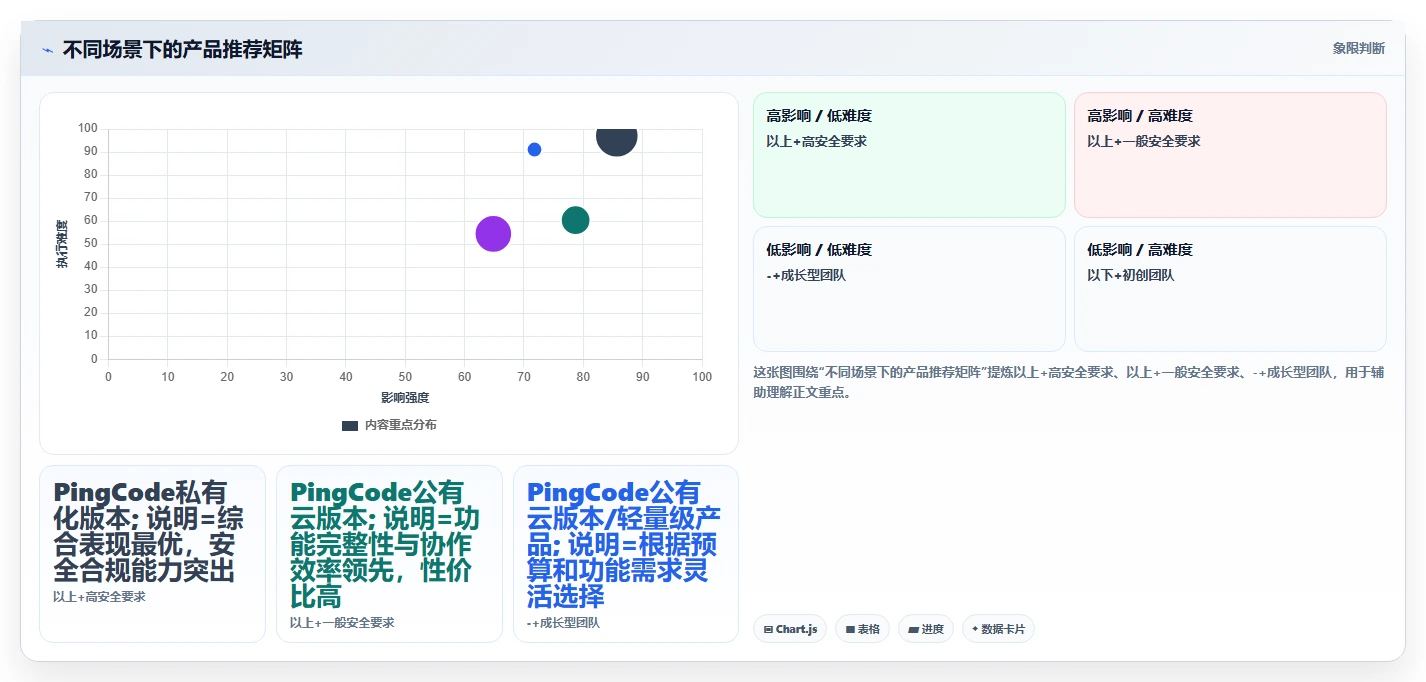Click the progress icon in 进度 chip

coord(913,630)
